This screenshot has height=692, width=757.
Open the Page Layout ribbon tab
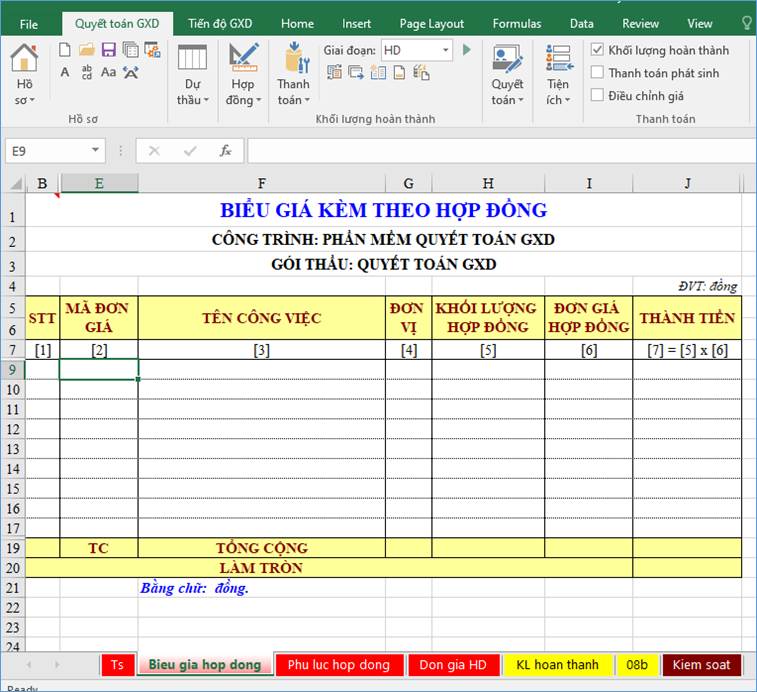[431, 23]
